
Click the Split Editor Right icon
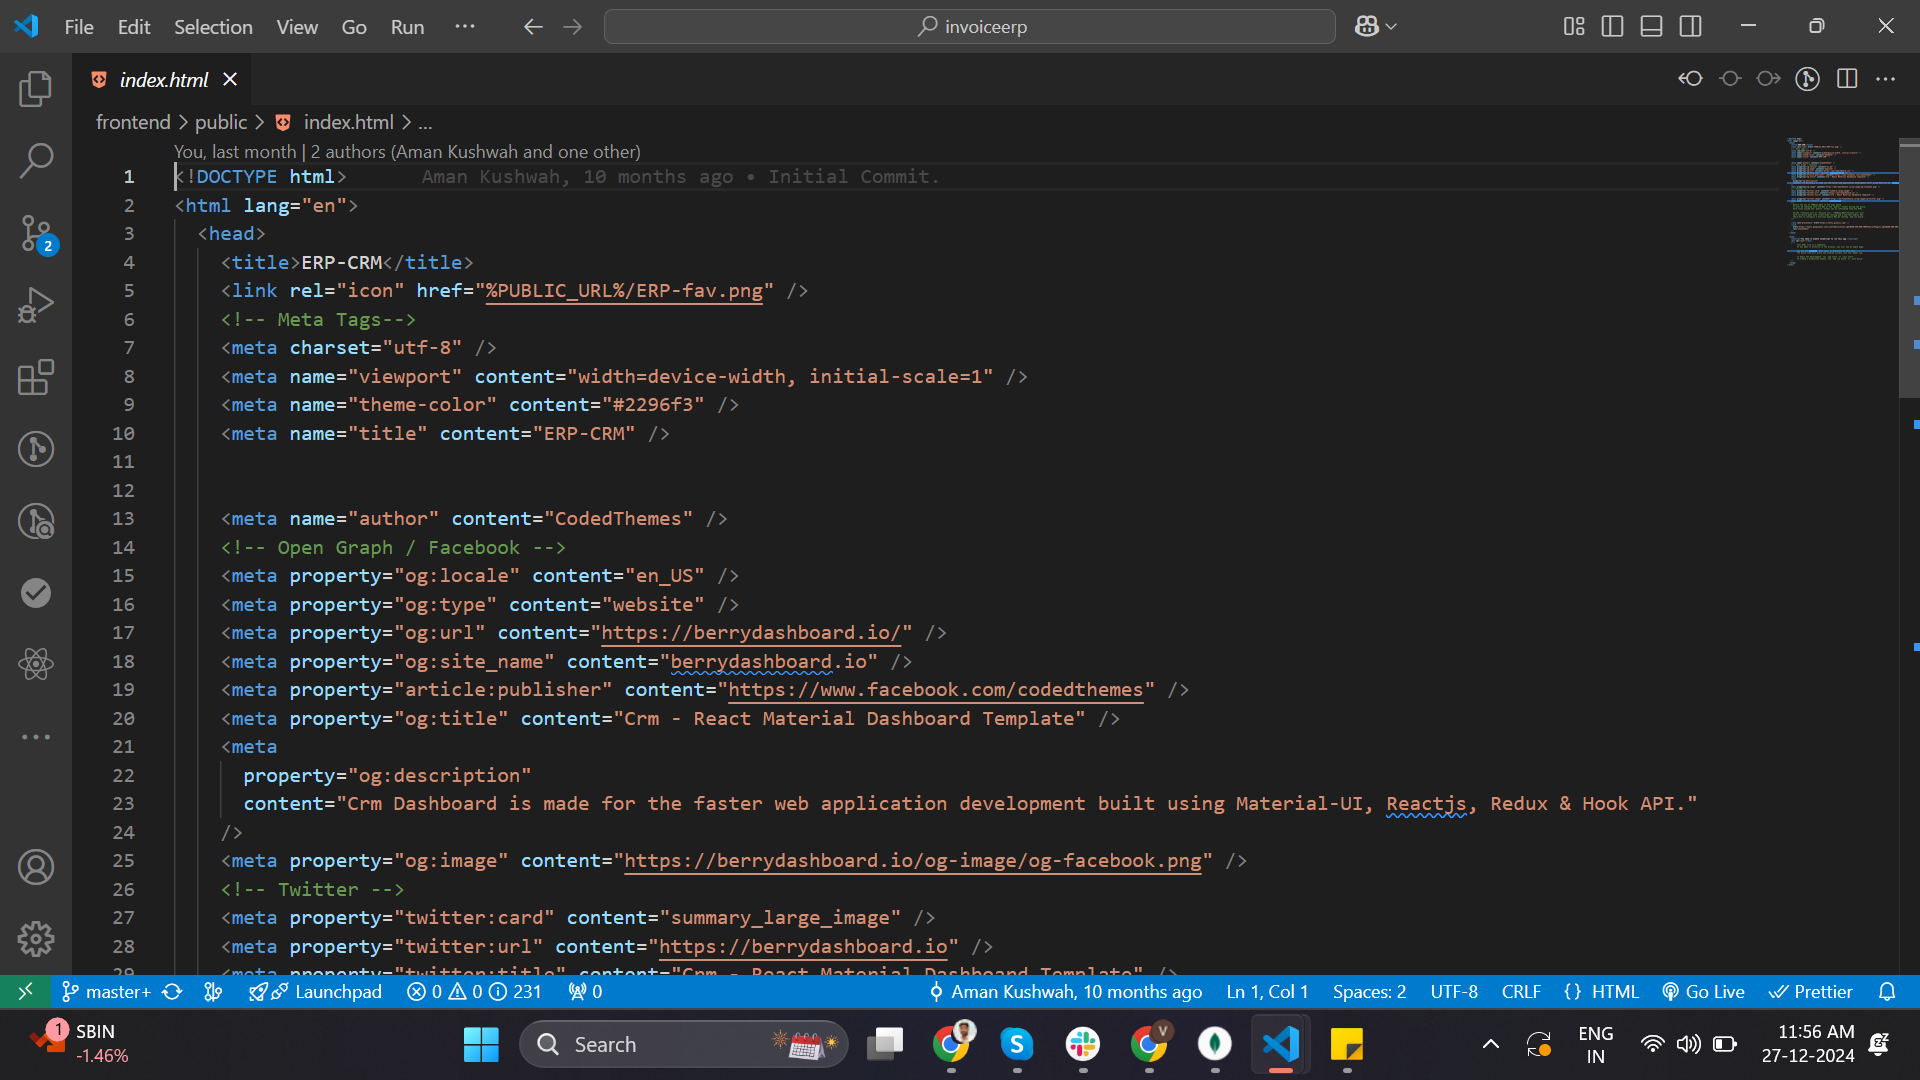[x=1847, y=79]
